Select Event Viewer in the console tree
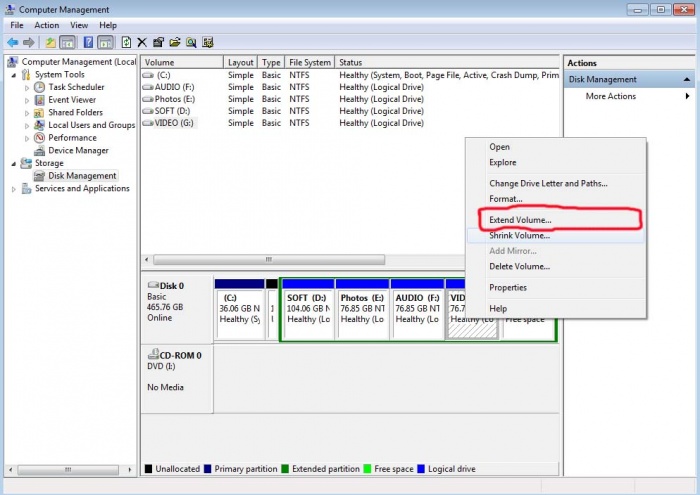 (x=72, y=100)
